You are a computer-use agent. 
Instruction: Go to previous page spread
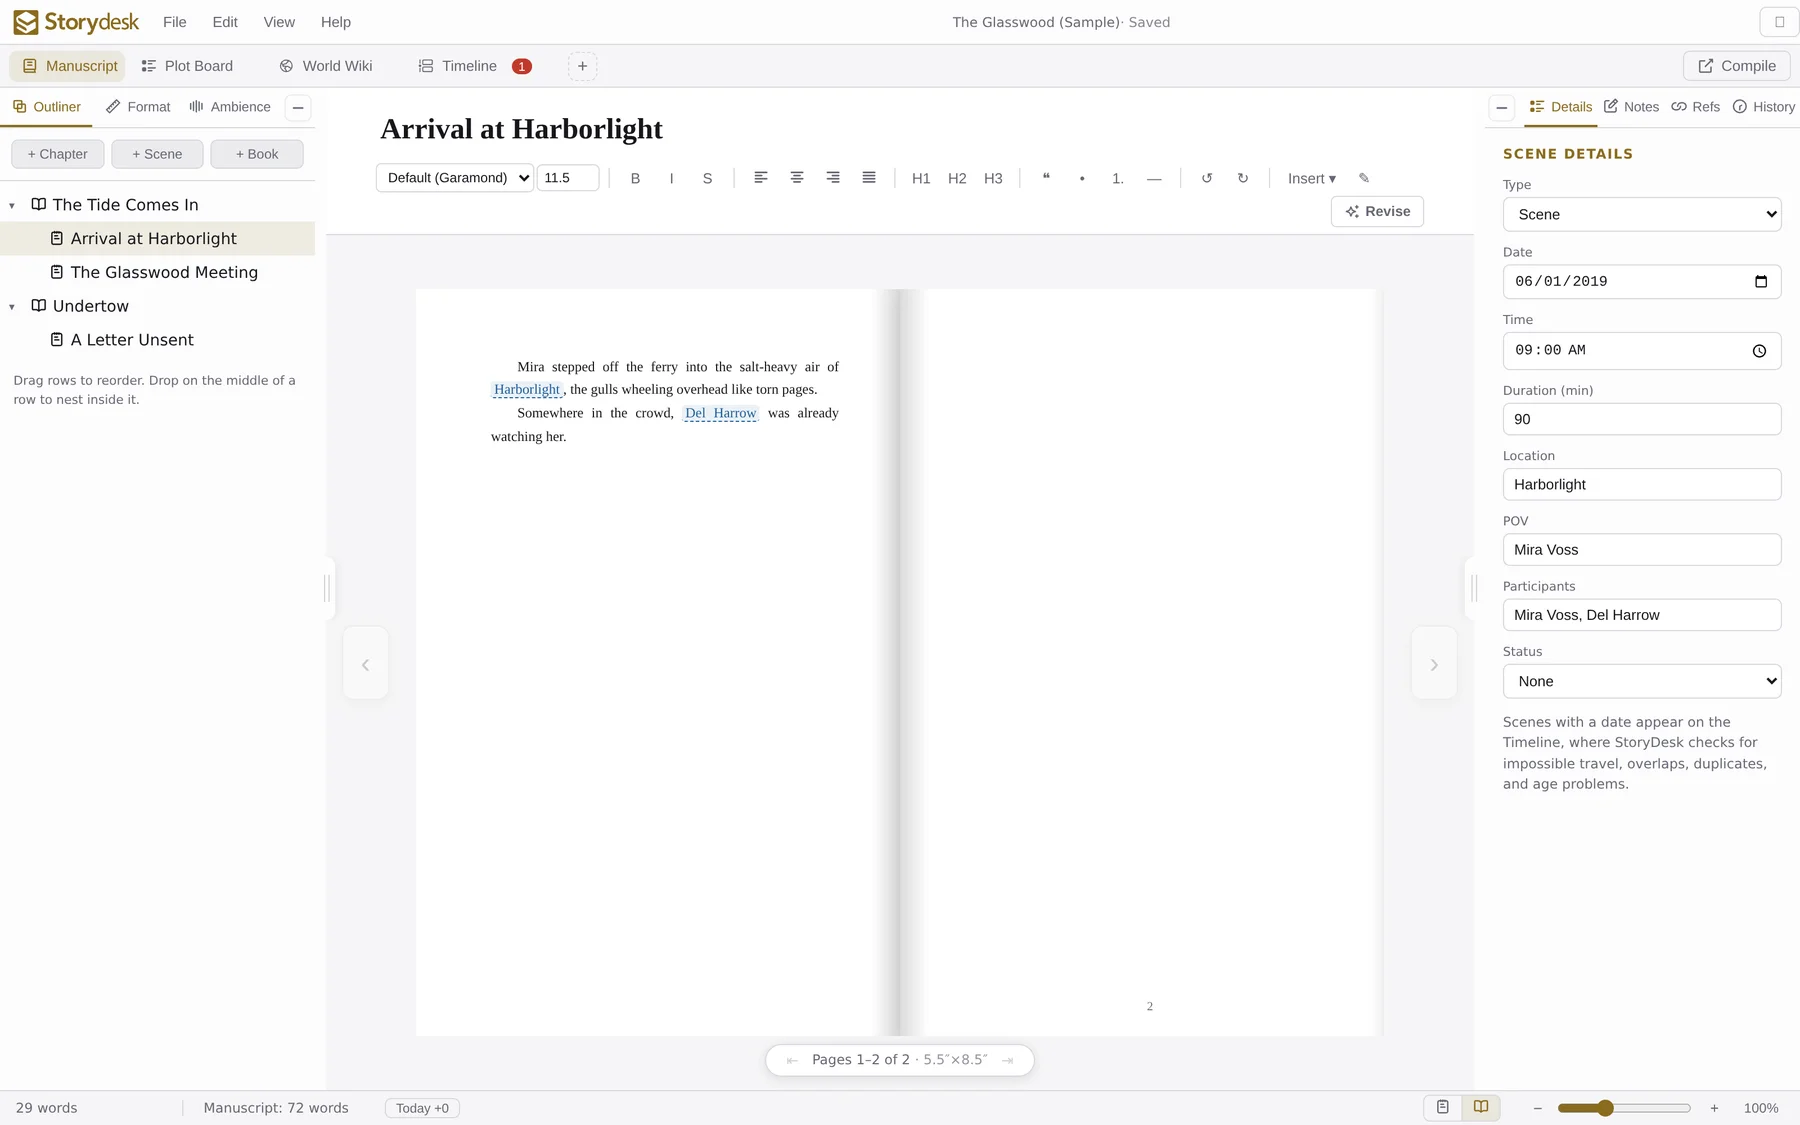pyautogui.click(x=365, y=664)
